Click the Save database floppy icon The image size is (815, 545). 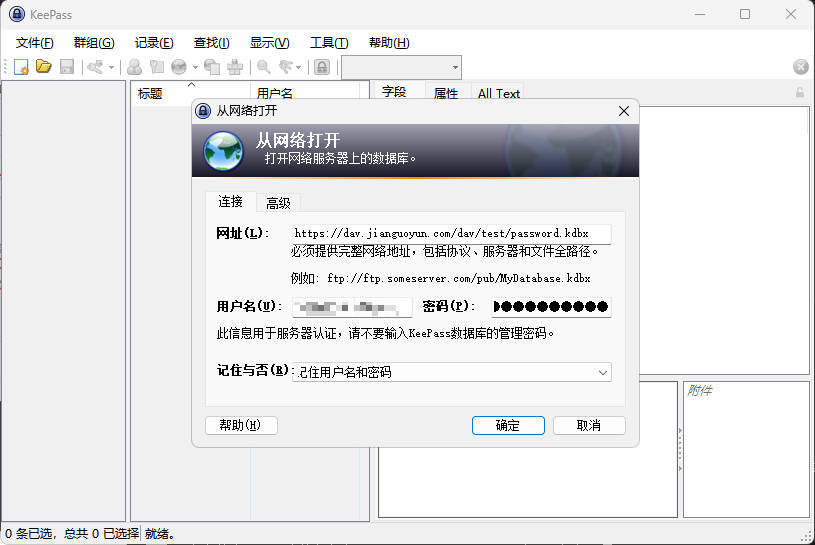[x=67, y=67]
